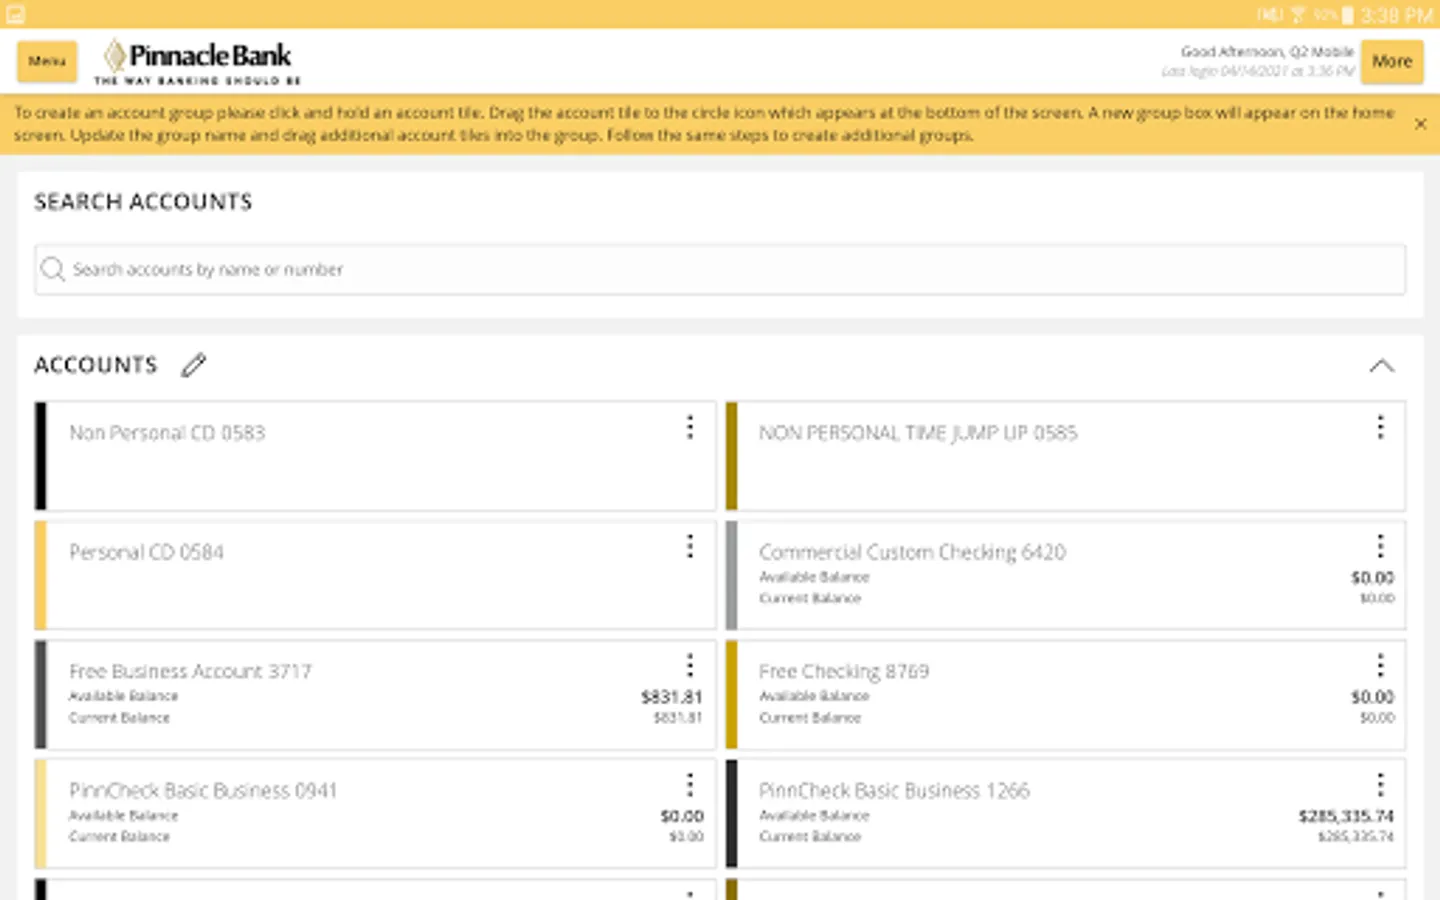
Task: Tap the More button
Action: pos(1392,62)
